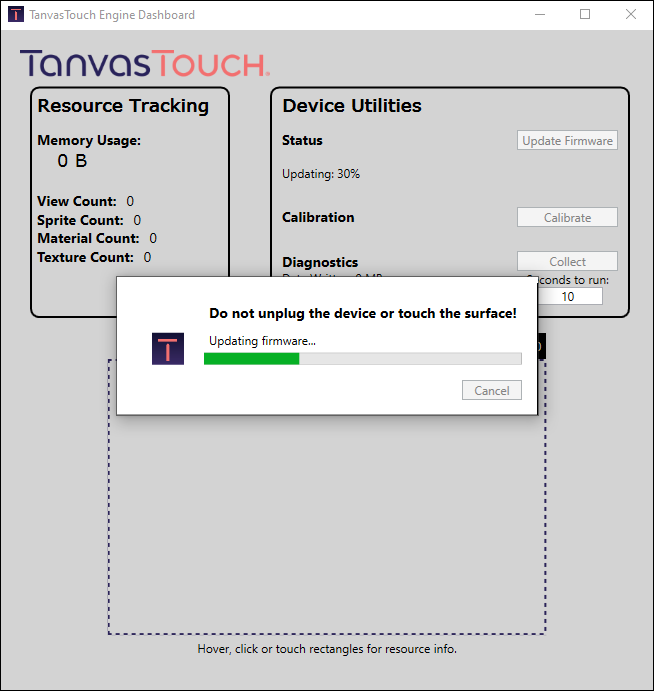Close the Dashboard window
The height and width of the screenshot is (691, 654).
[631, 15]
